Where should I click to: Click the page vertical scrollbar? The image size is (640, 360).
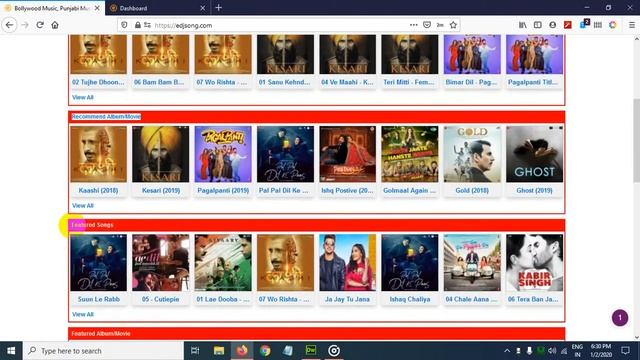636,141
